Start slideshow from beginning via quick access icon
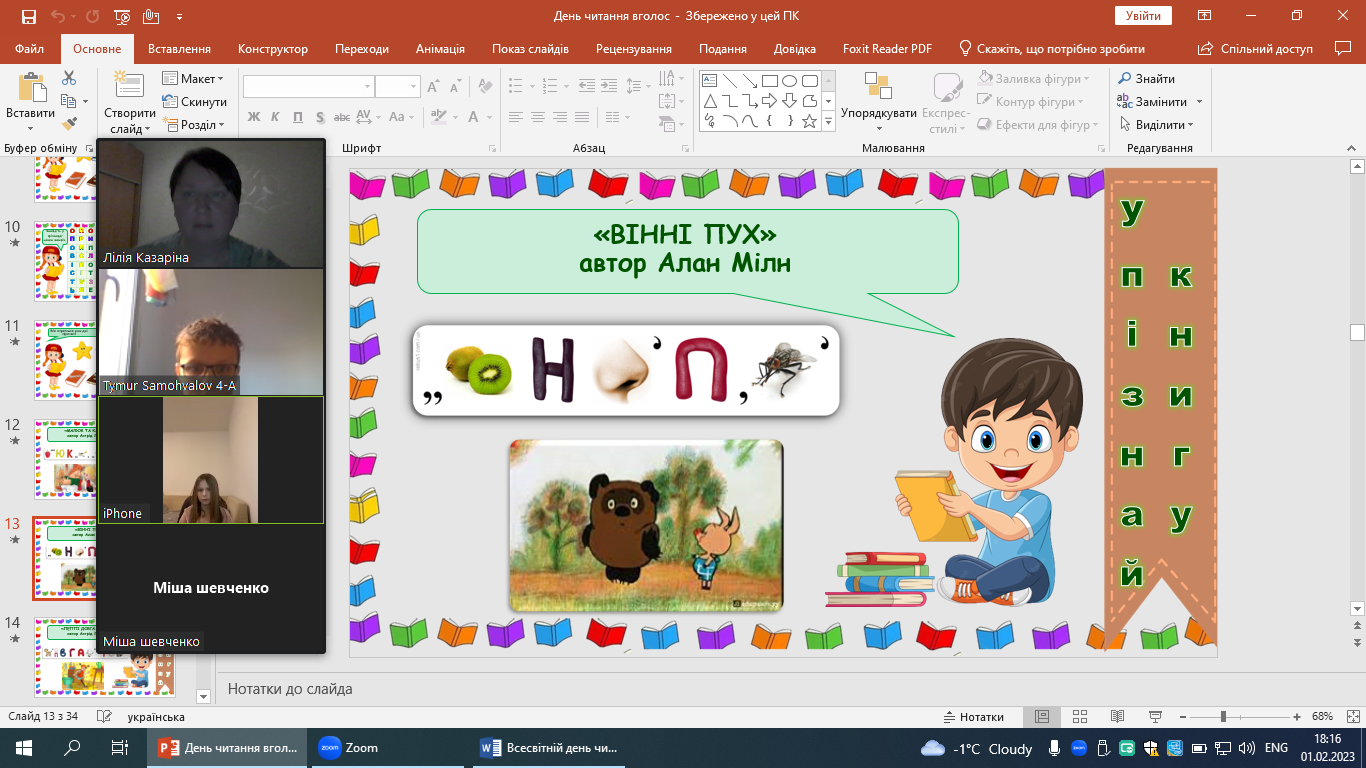 [x=122, y=17]
